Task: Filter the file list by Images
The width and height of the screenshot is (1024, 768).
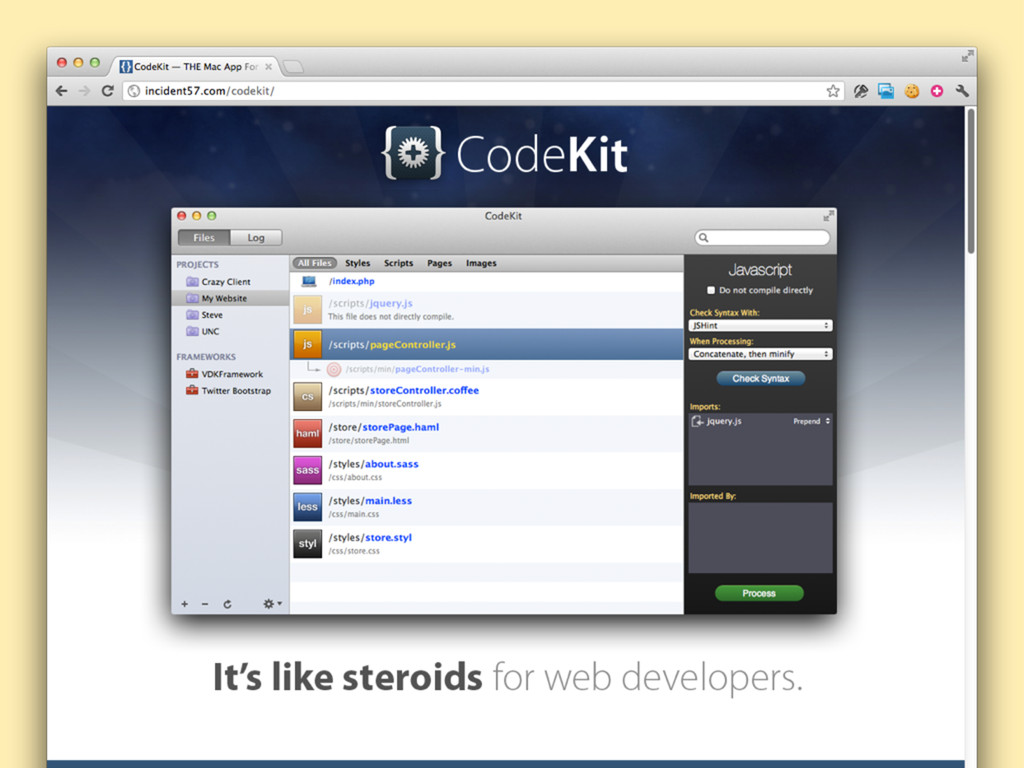Action: click(481, 263)
